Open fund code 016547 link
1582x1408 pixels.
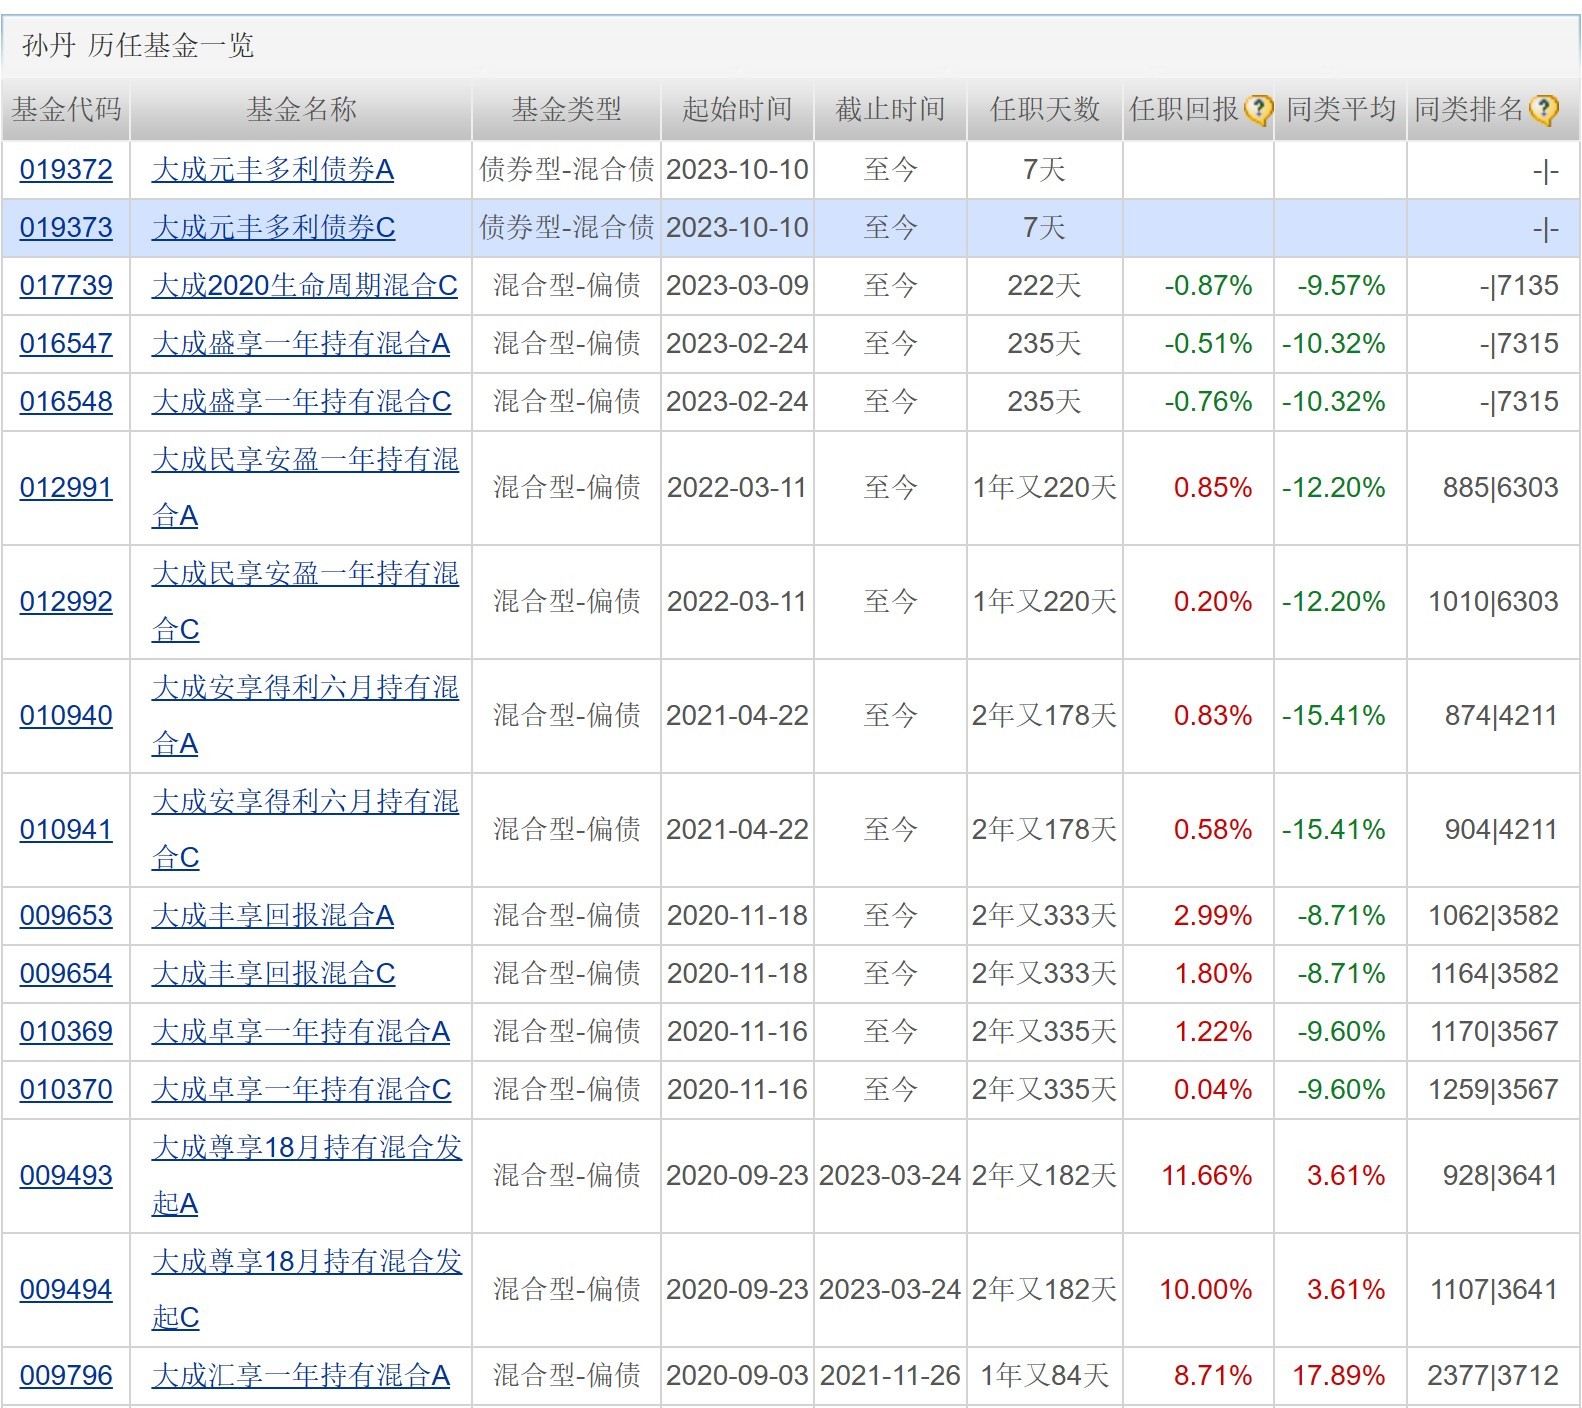click(66, 344)
